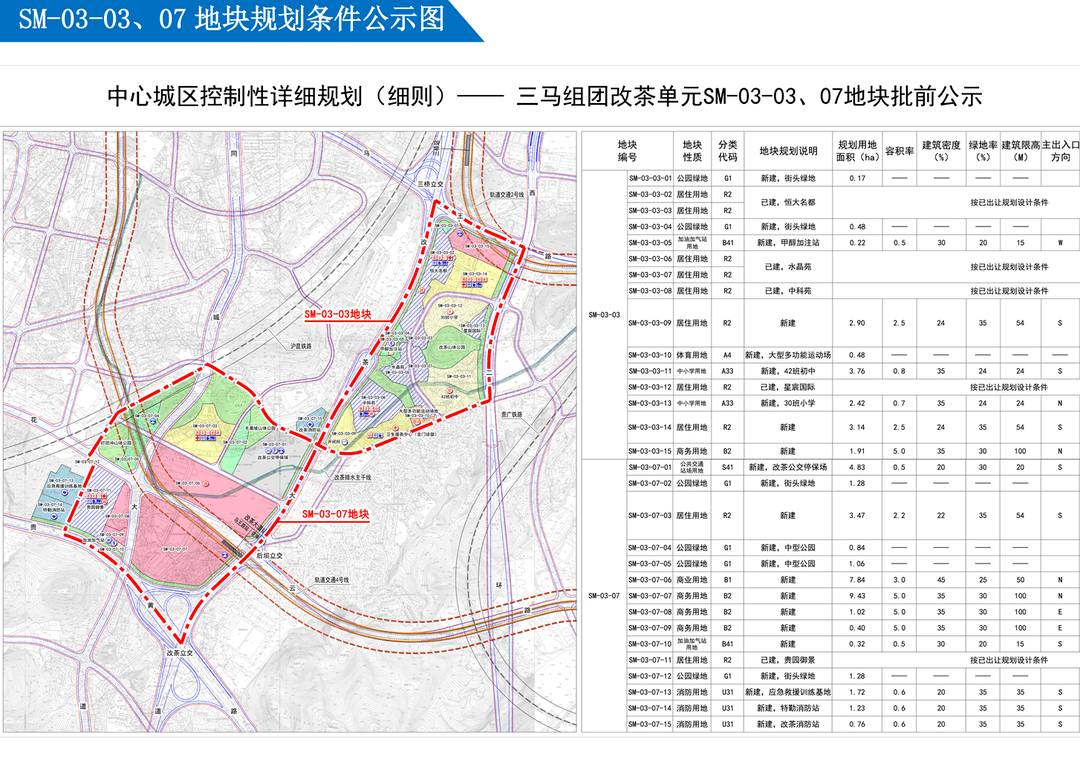This screenshot has width=1080, height=772.
Task: Click the 开闭所 blue icon on map
Action: point(344,441)
